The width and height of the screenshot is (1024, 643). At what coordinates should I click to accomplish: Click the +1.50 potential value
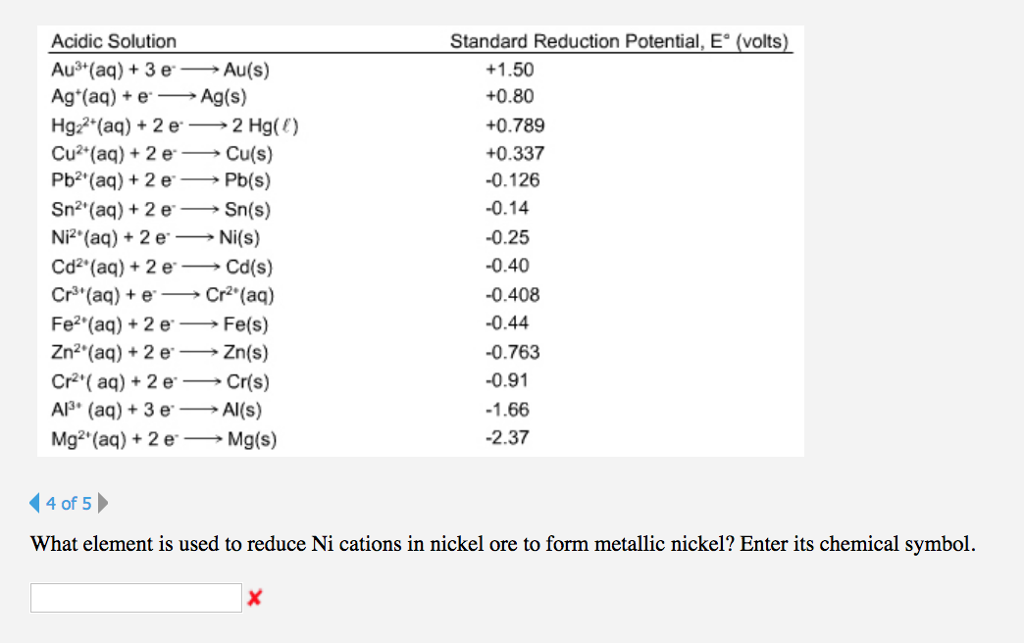[x=512, y=70]
